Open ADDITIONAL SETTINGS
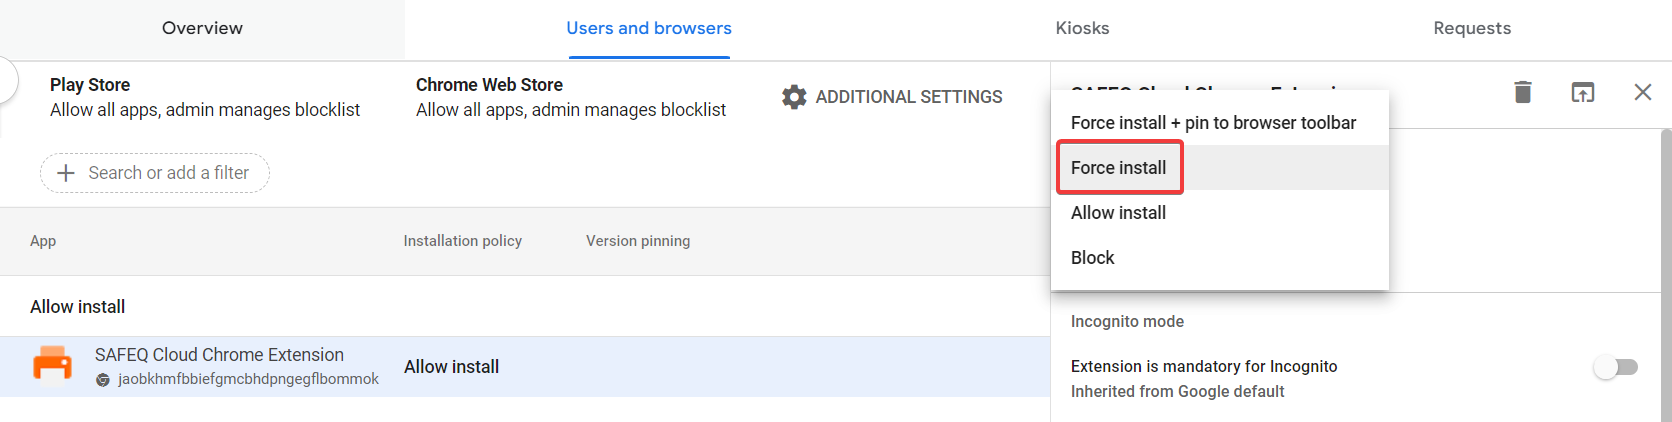This screenshot has height=422, width=1672. pos(908,97)
